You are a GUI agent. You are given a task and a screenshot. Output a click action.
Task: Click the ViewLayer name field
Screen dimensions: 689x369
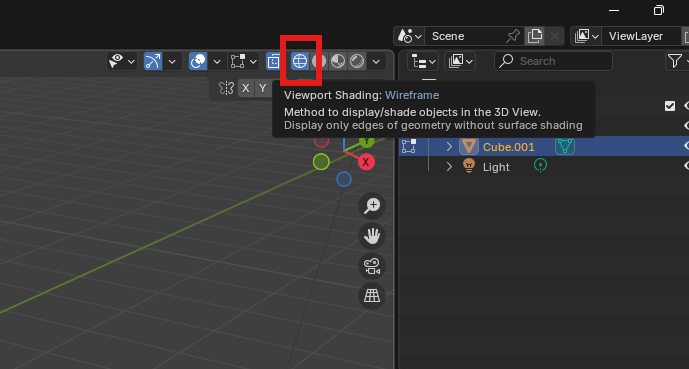pyautogui.click(x=641, y=36)
